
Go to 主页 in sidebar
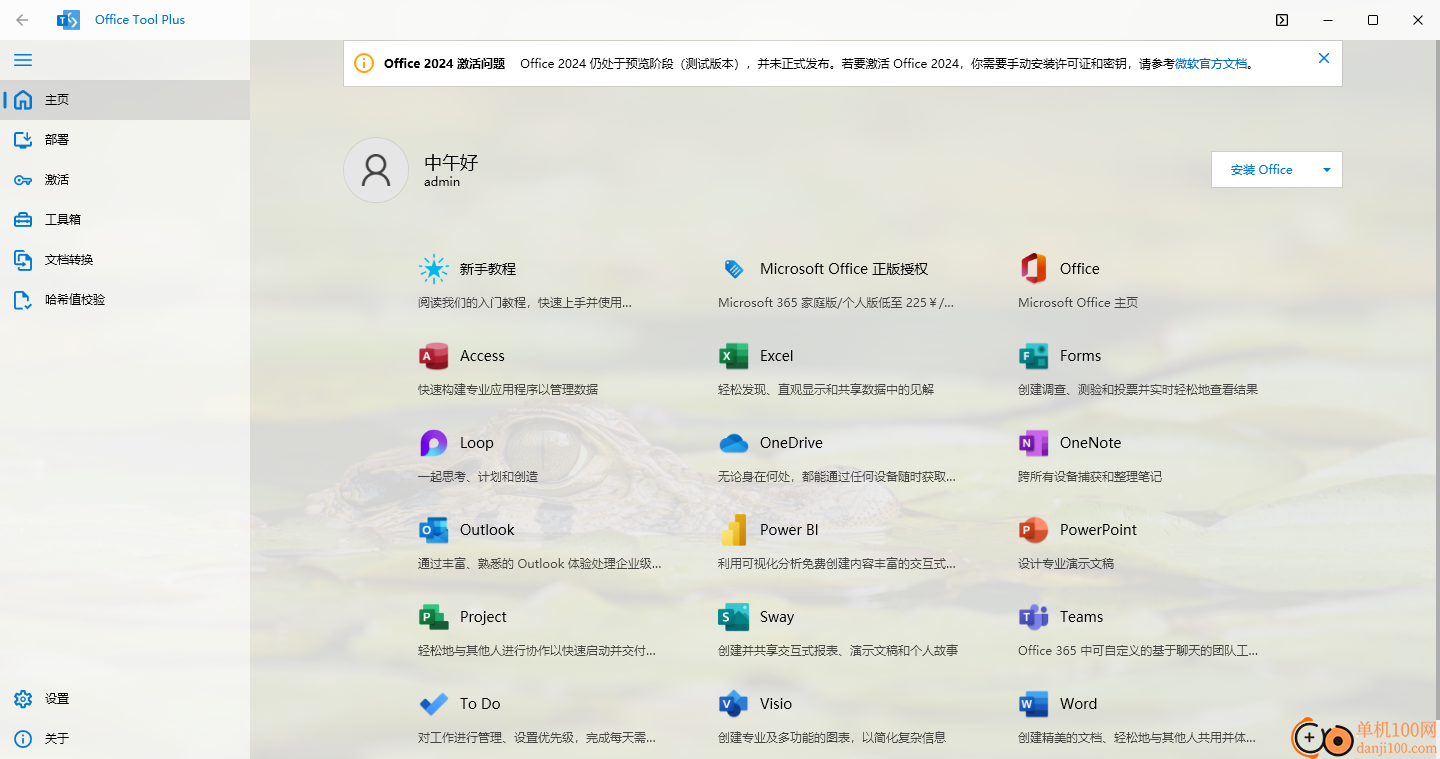pyautogui.click(x=125, y=100)
